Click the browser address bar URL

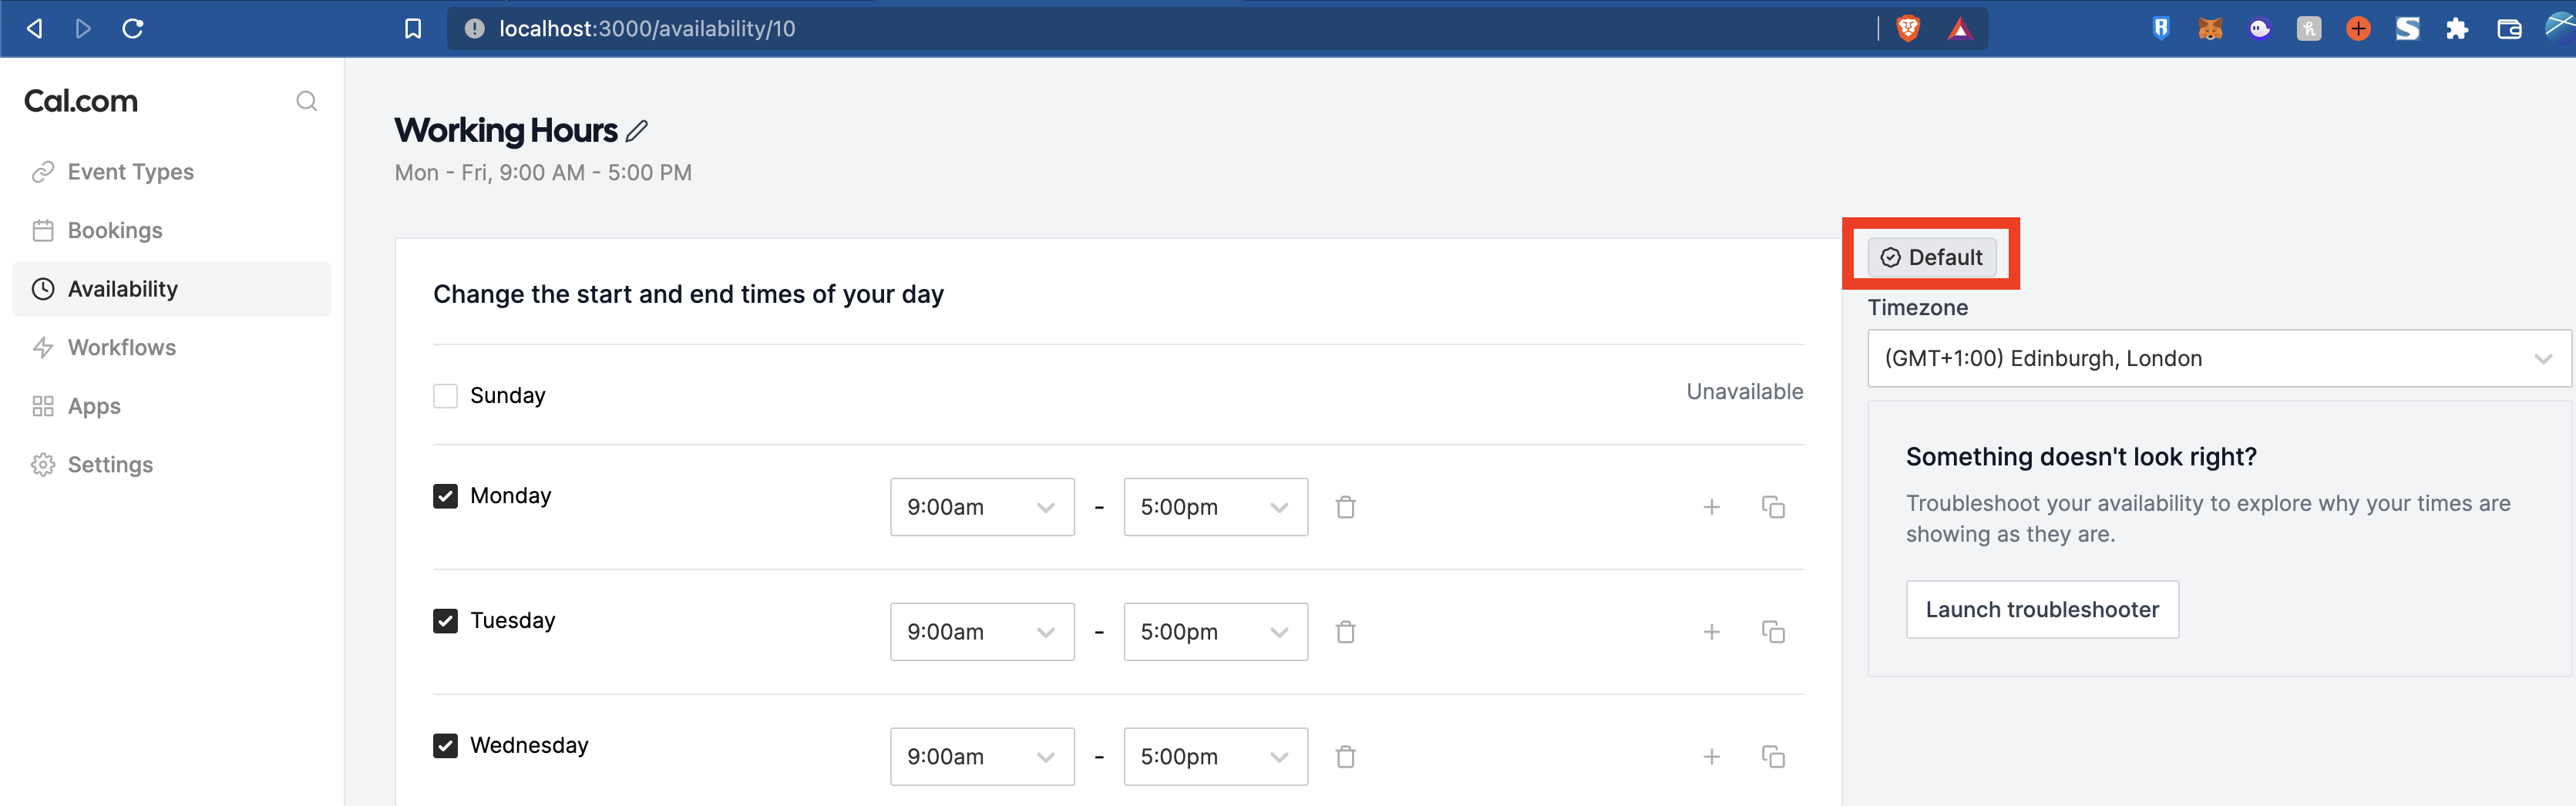647,28
